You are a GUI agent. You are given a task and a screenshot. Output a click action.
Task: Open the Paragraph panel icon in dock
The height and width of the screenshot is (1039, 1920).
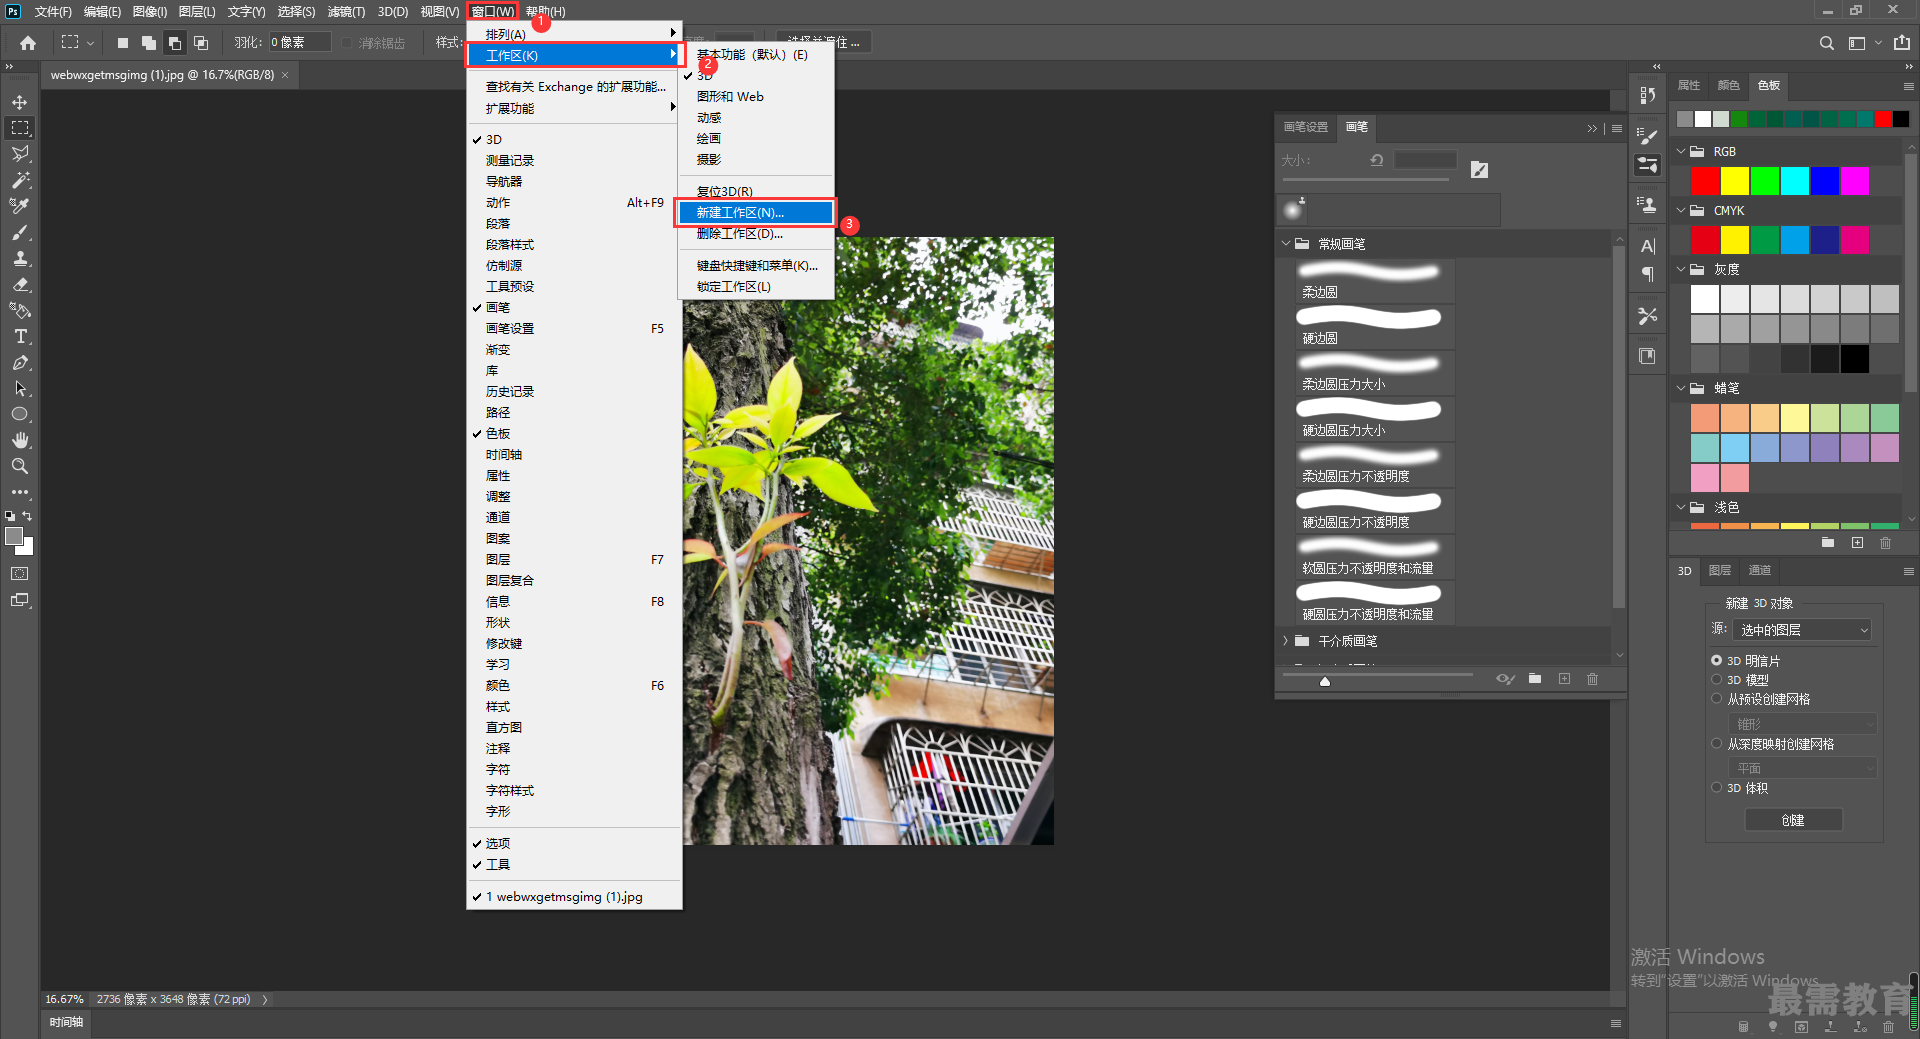click(1647, 274)
